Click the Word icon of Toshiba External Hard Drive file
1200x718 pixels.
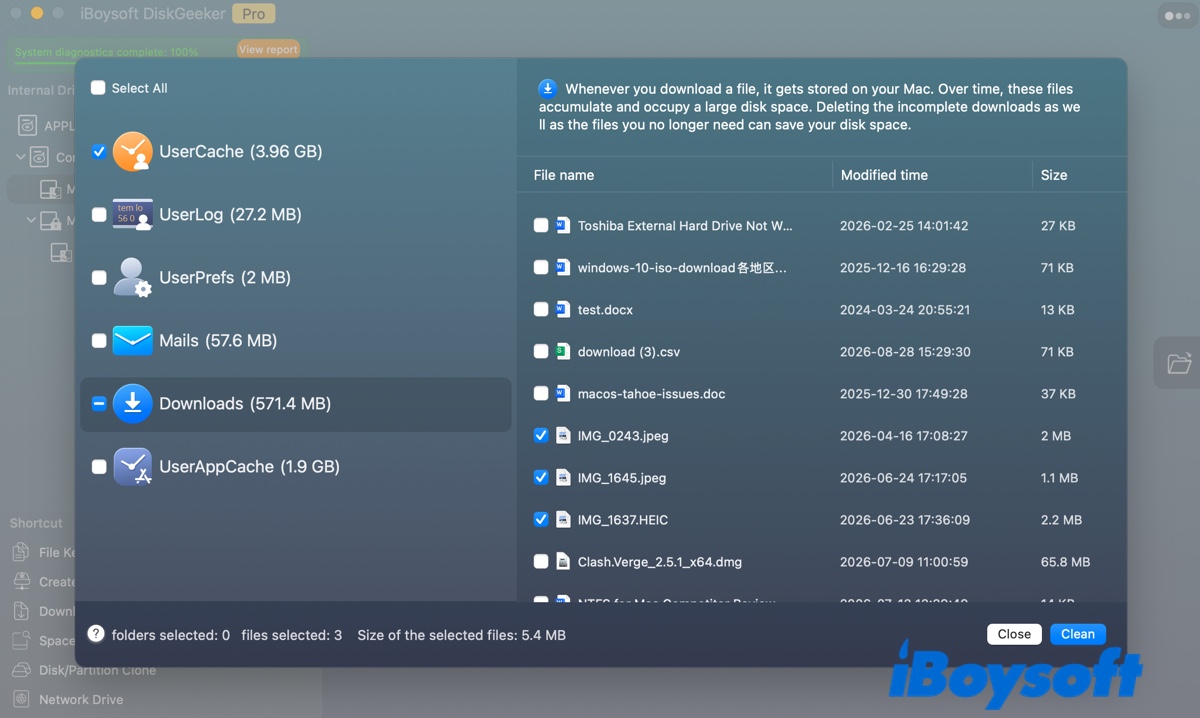(563, 226)
